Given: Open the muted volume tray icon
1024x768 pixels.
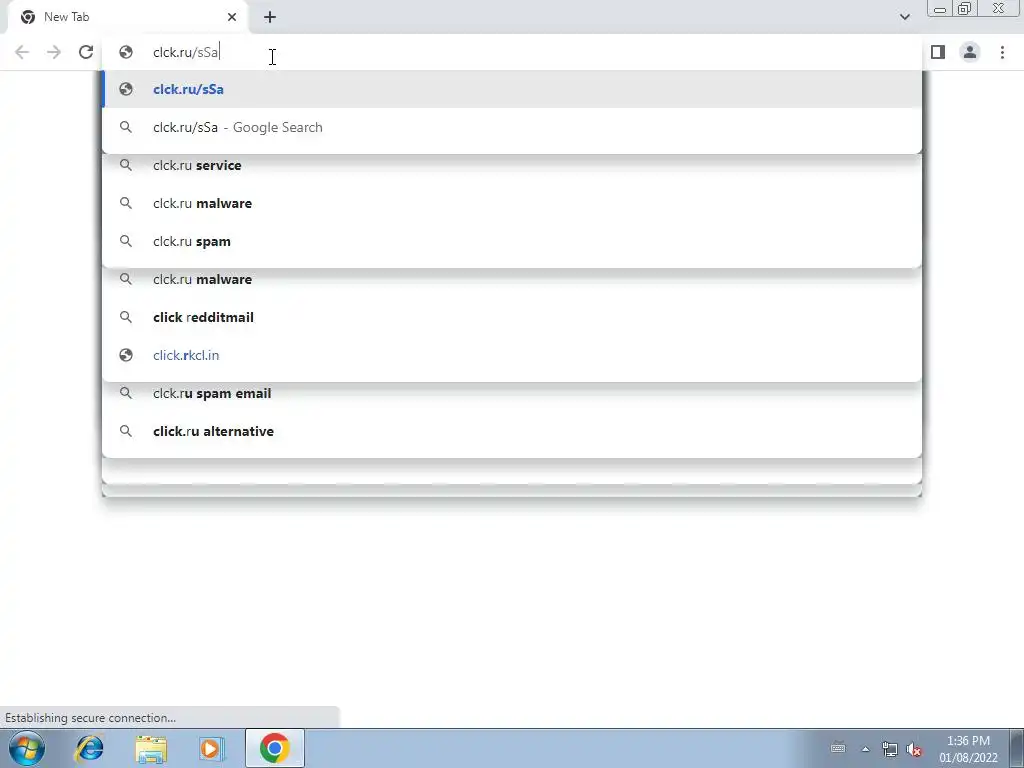Looking at the screenshot, I should pos(914,749).
